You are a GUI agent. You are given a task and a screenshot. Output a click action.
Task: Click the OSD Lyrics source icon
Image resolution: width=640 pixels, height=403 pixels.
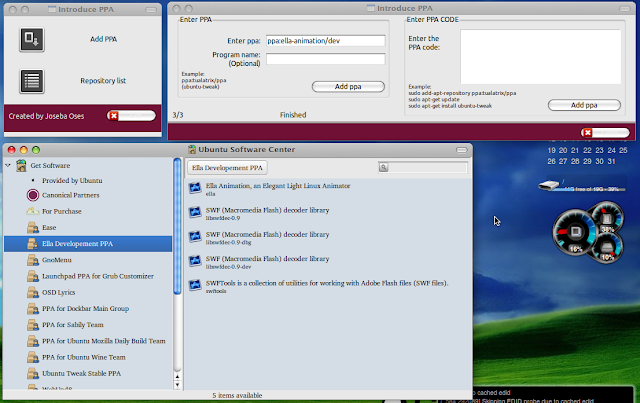click(33, 292)
